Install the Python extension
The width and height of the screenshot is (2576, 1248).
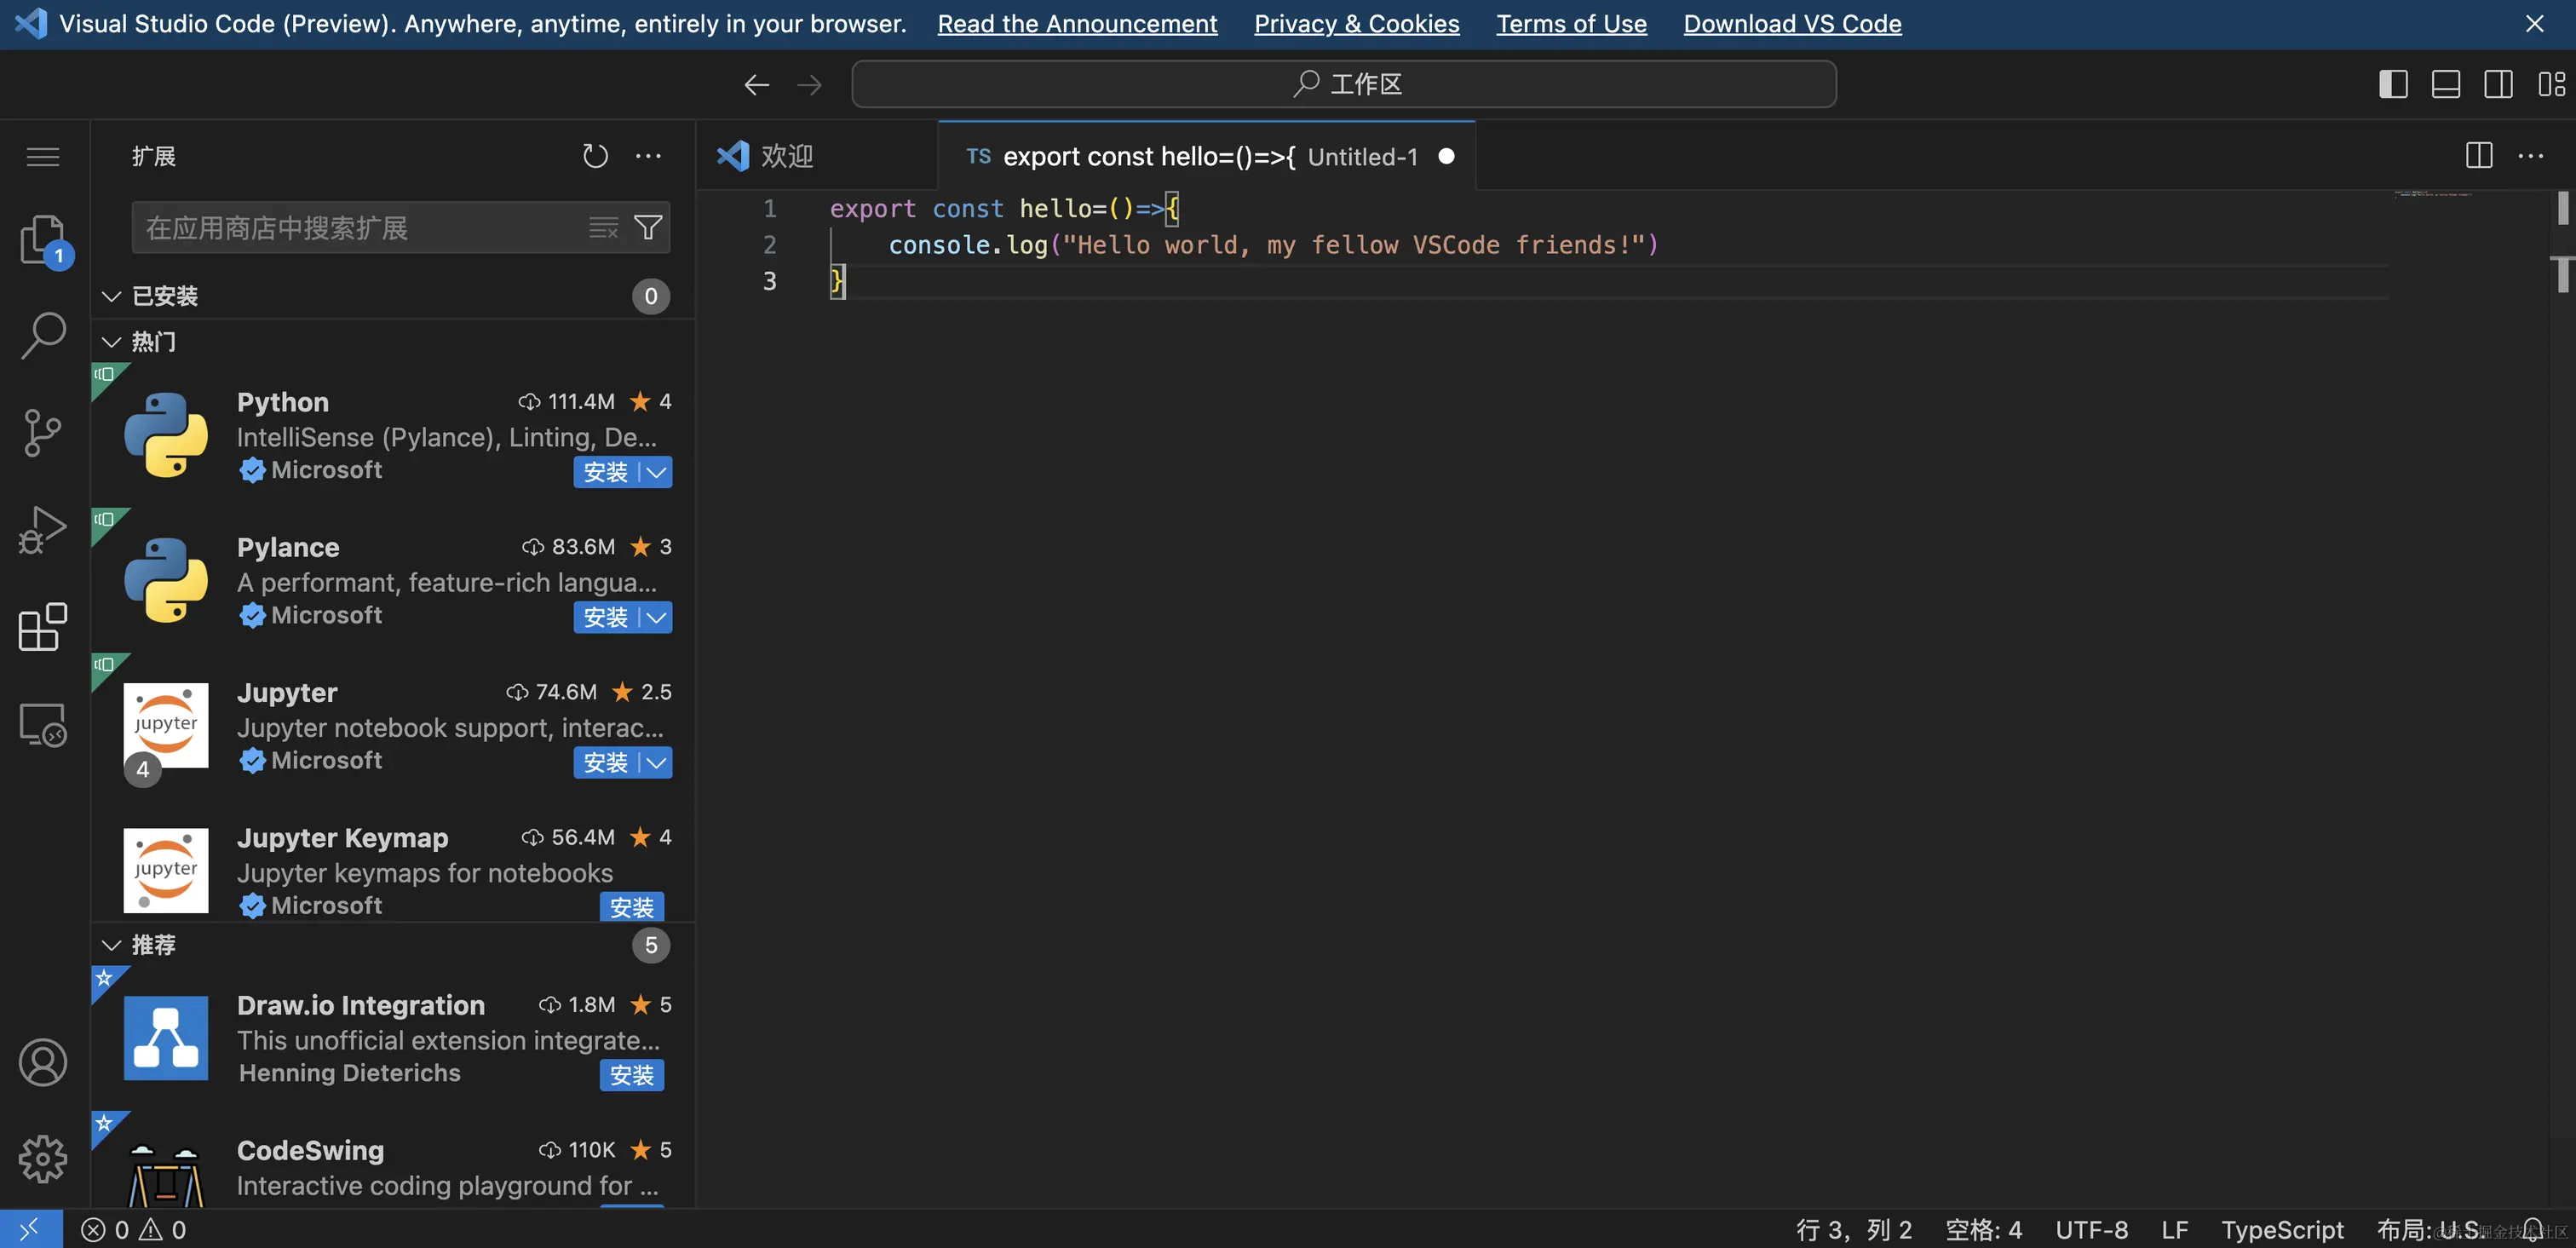point(606,472)
